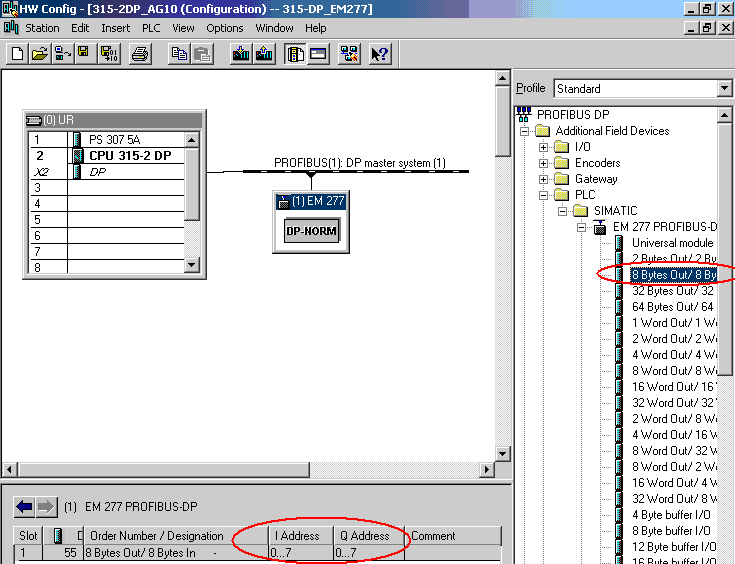Screen dimensions: 735x564
Task: Open the Station menu
Action: [42, 28]
